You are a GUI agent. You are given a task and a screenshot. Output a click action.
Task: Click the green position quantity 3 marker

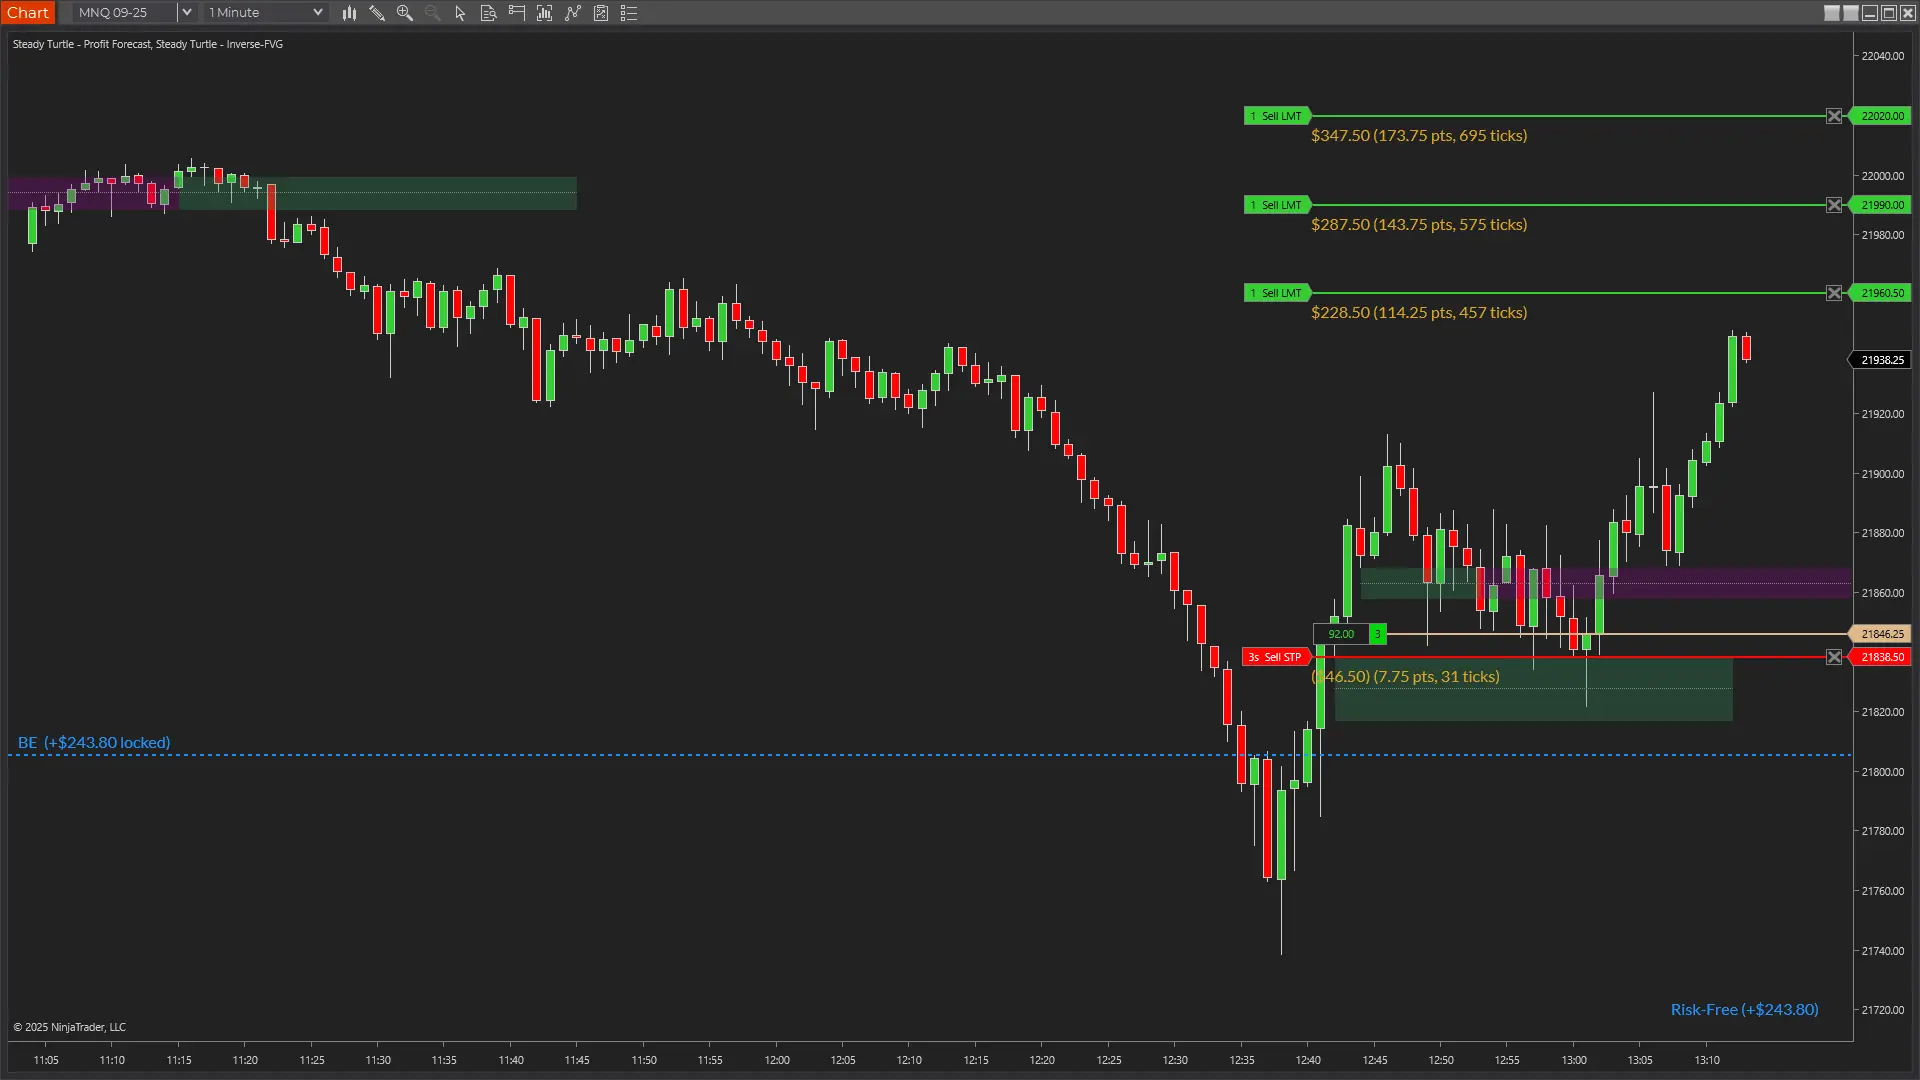1378,634
